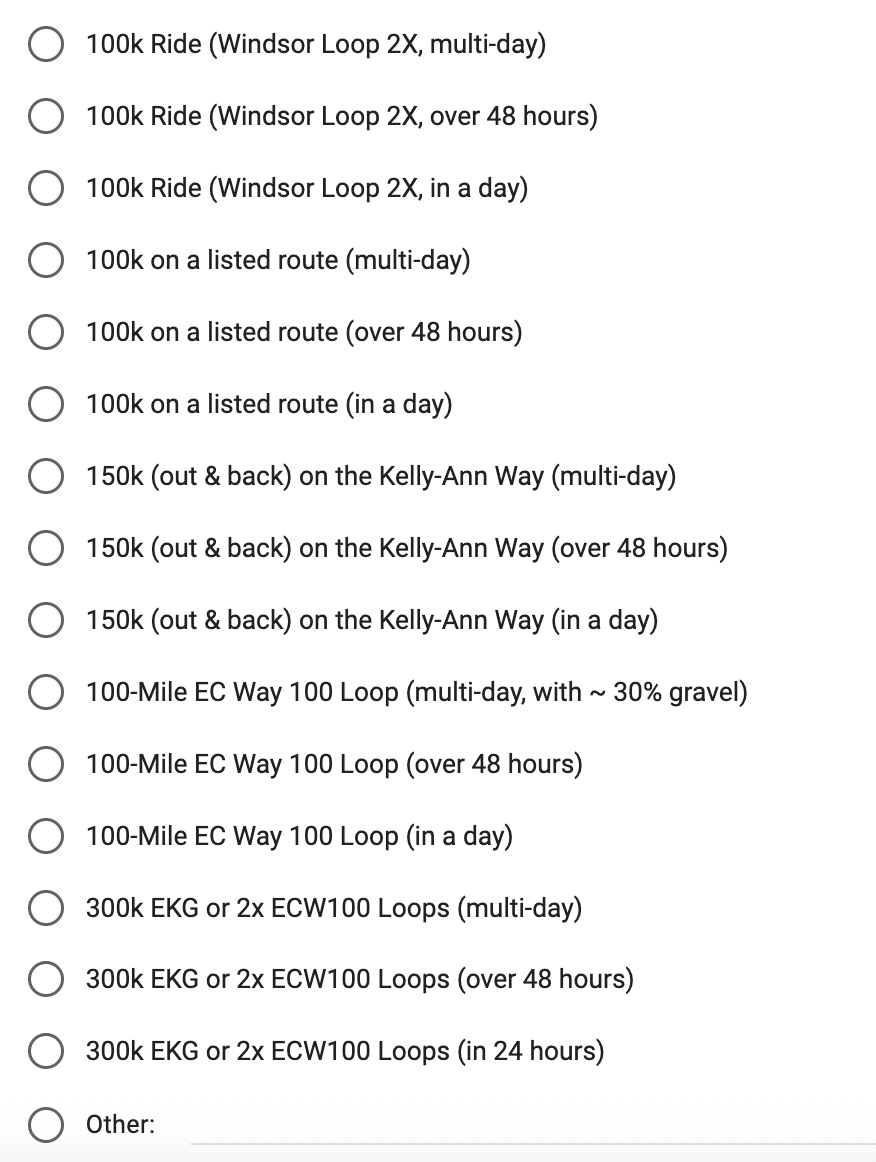
Task: Select 100k on a listed route (multi-day)
Action: pos(45,260)
